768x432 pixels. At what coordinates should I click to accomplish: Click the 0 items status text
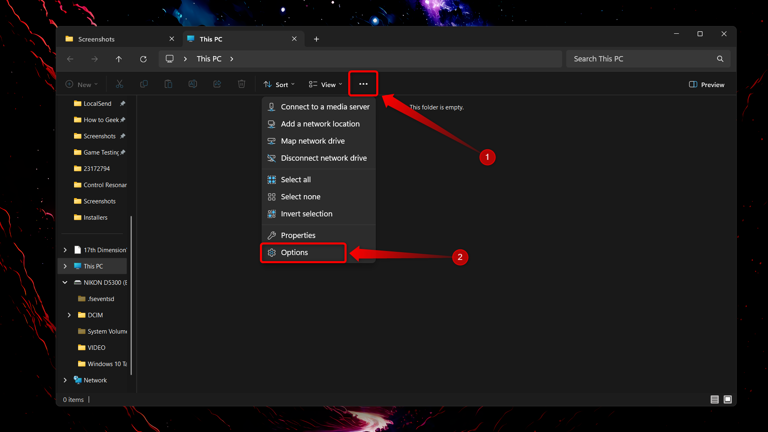(73, 400)
